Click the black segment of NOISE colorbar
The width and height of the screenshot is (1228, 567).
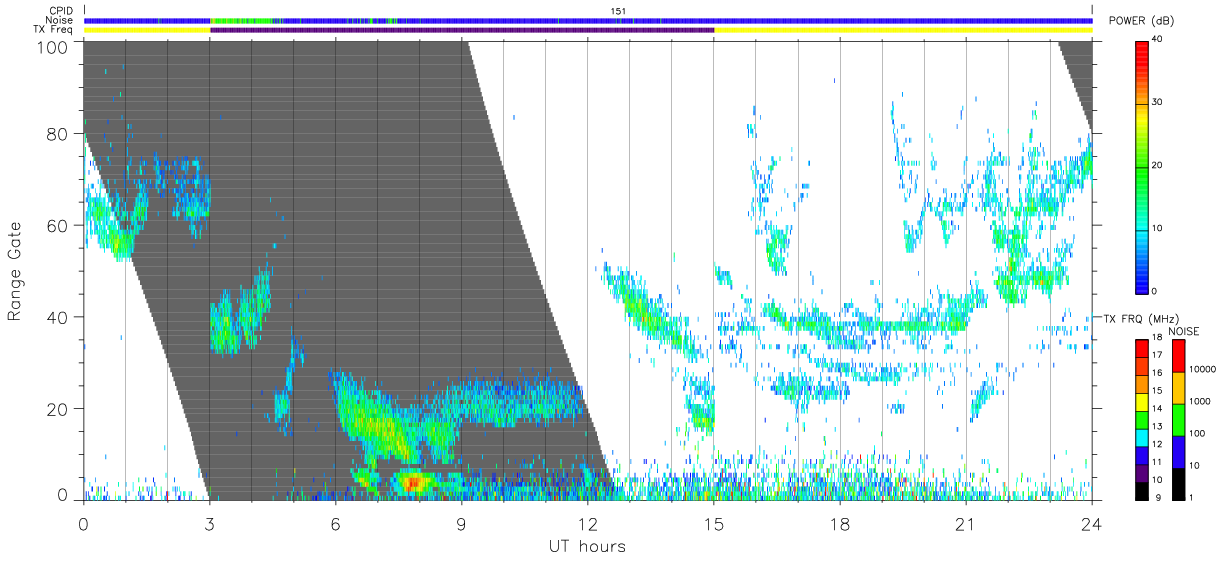coord(1178,484)
